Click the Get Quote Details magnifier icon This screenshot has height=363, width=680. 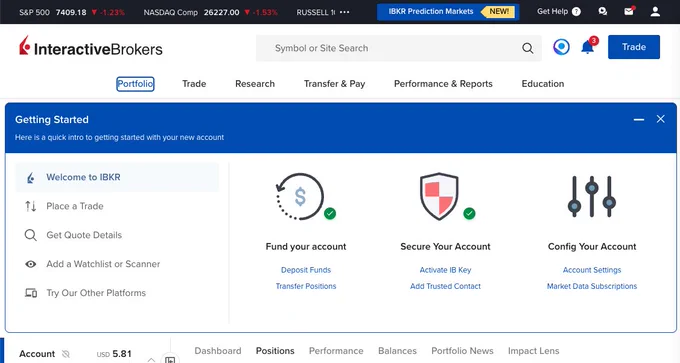click(x=30, y=235)
